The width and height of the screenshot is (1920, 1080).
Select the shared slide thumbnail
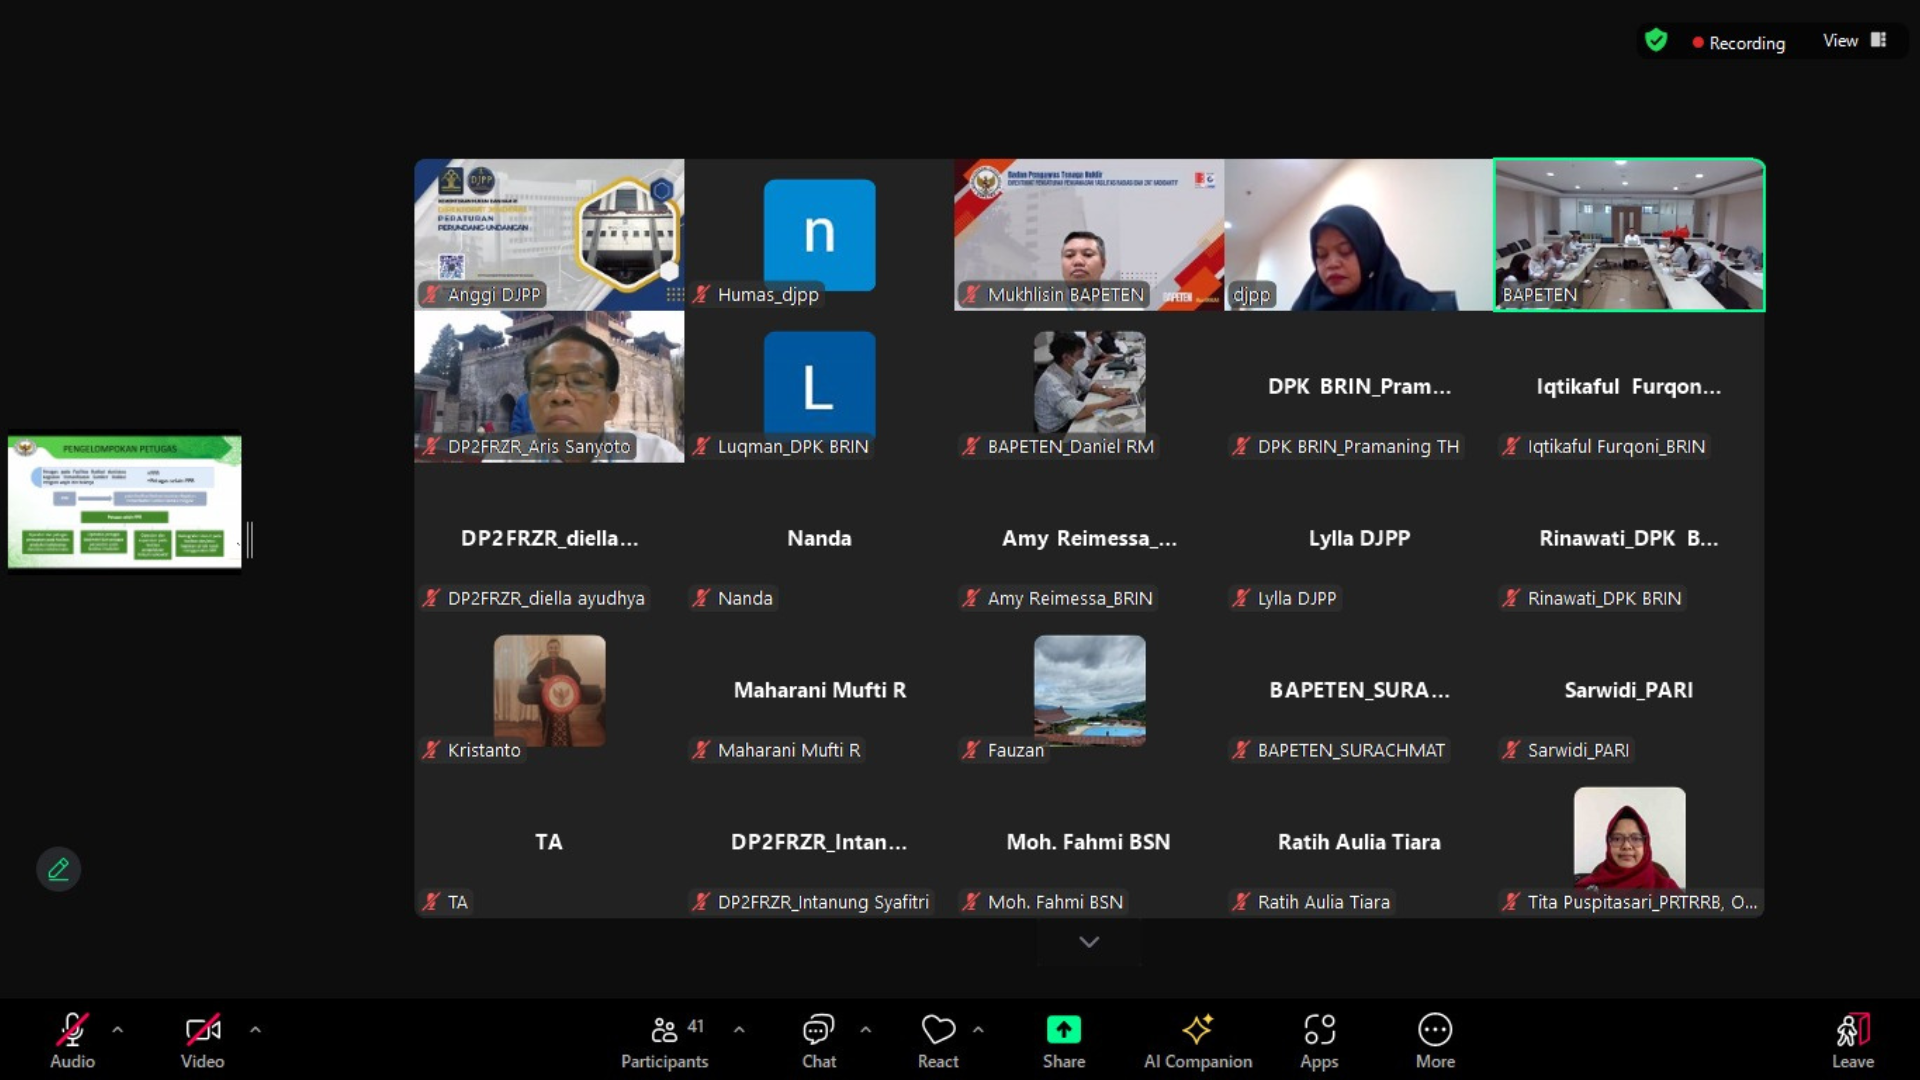coord(124,502)
